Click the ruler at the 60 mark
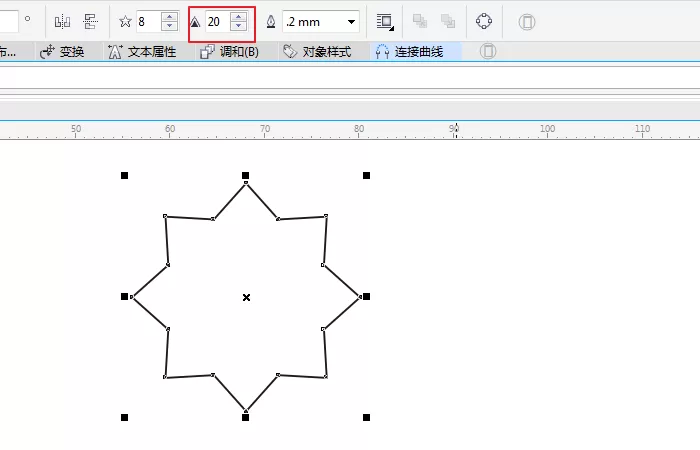 pos(170,129)
